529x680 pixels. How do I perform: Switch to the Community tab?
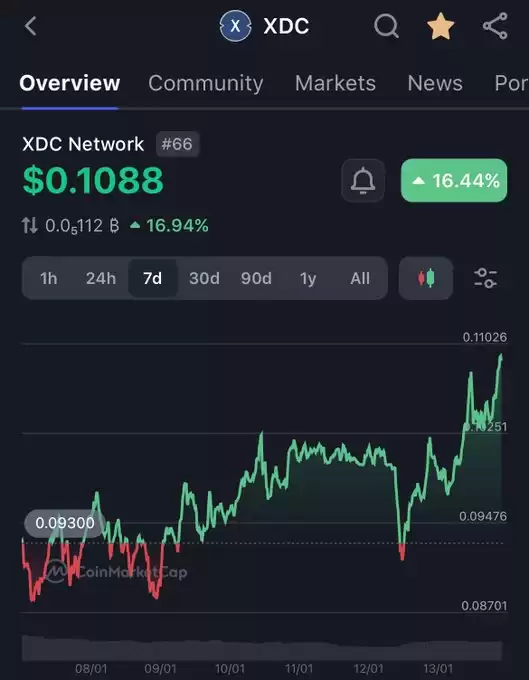tap(206, 83)
